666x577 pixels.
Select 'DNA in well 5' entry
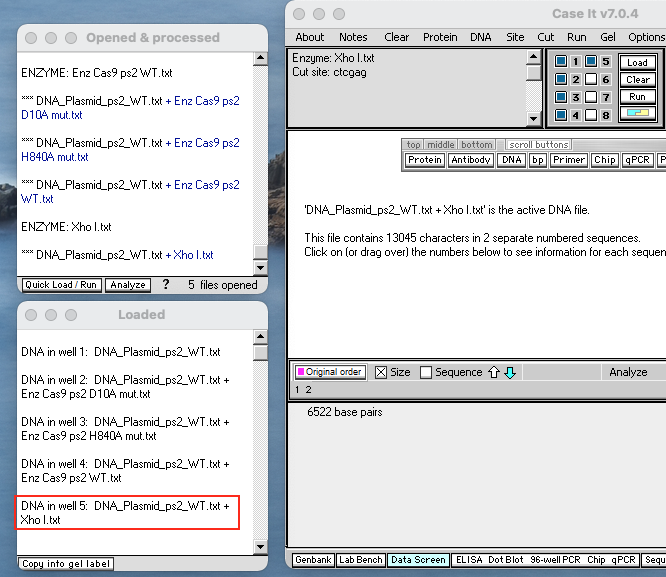coord(125,513)
